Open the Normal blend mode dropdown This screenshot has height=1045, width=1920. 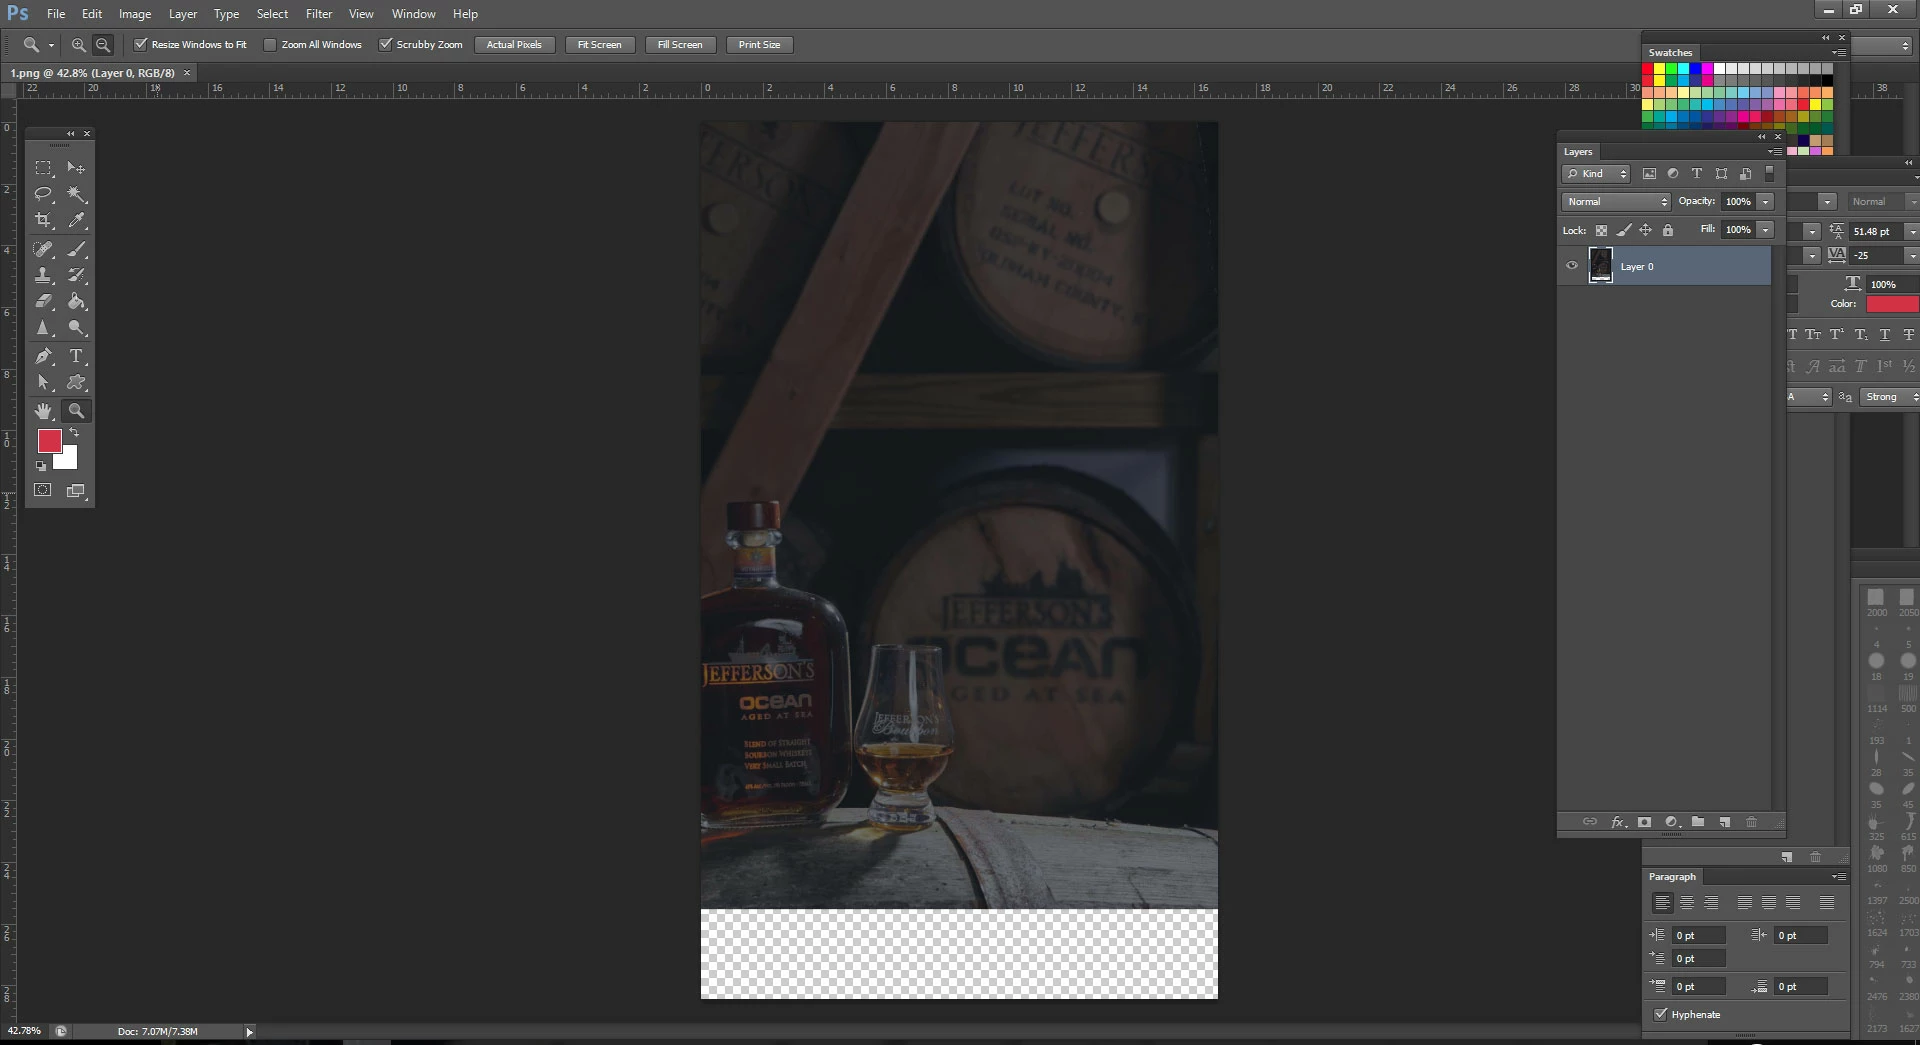pyautogui.click(x=1616, y=202)
